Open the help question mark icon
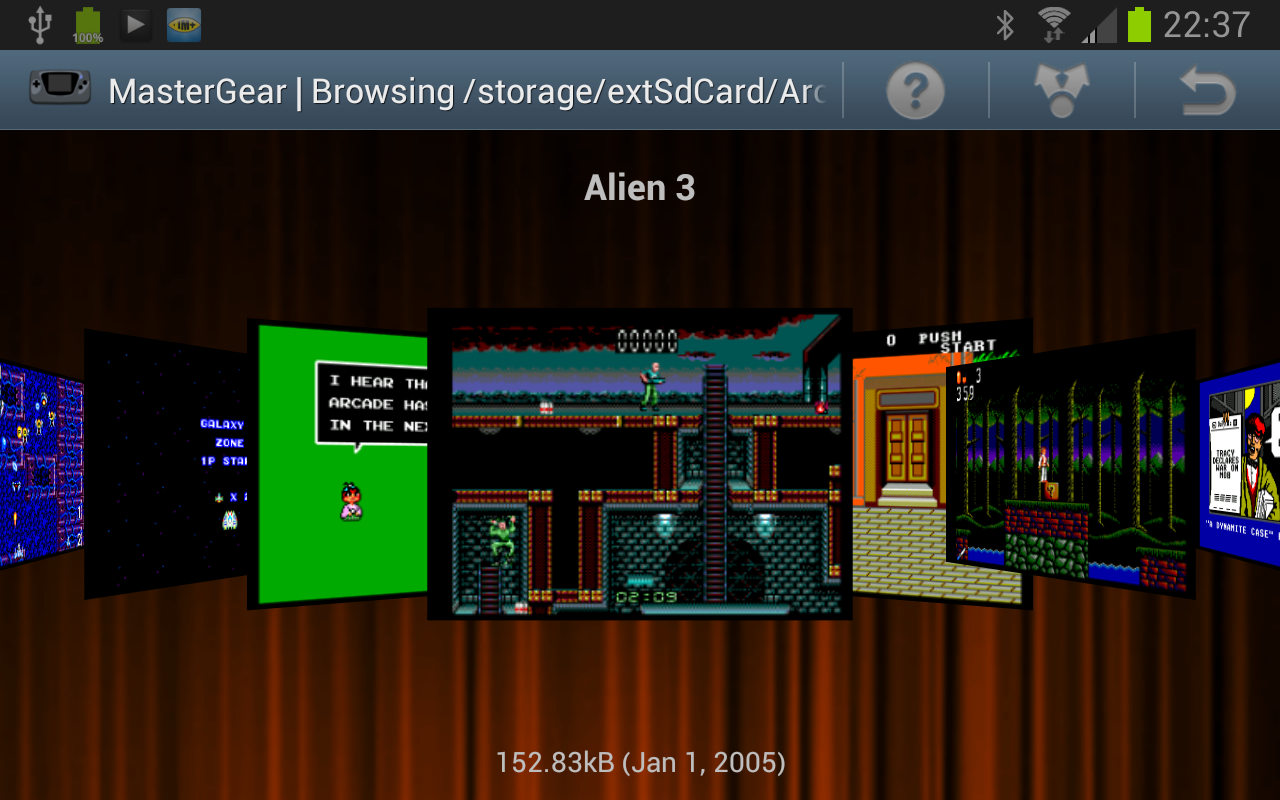The width and height of the screenshot is (1280, 800). [915, 91]
